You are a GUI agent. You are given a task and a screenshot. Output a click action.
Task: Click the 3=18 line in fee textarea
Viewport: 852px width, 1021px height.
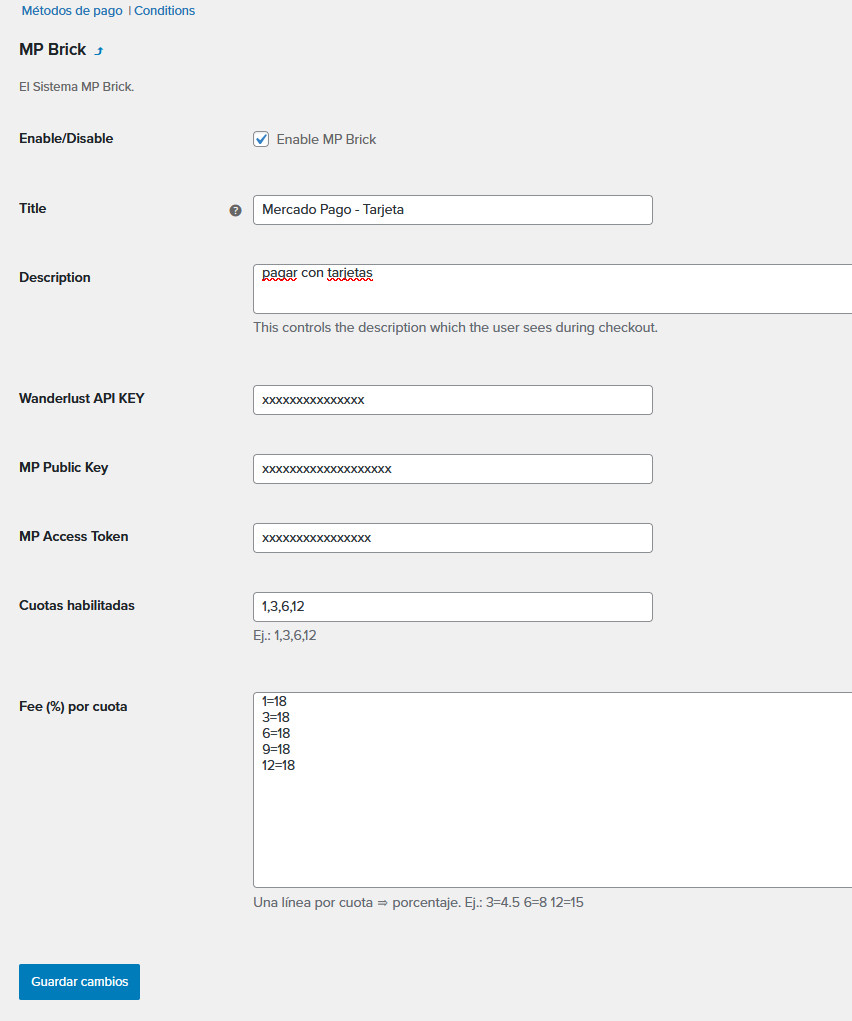276,717
